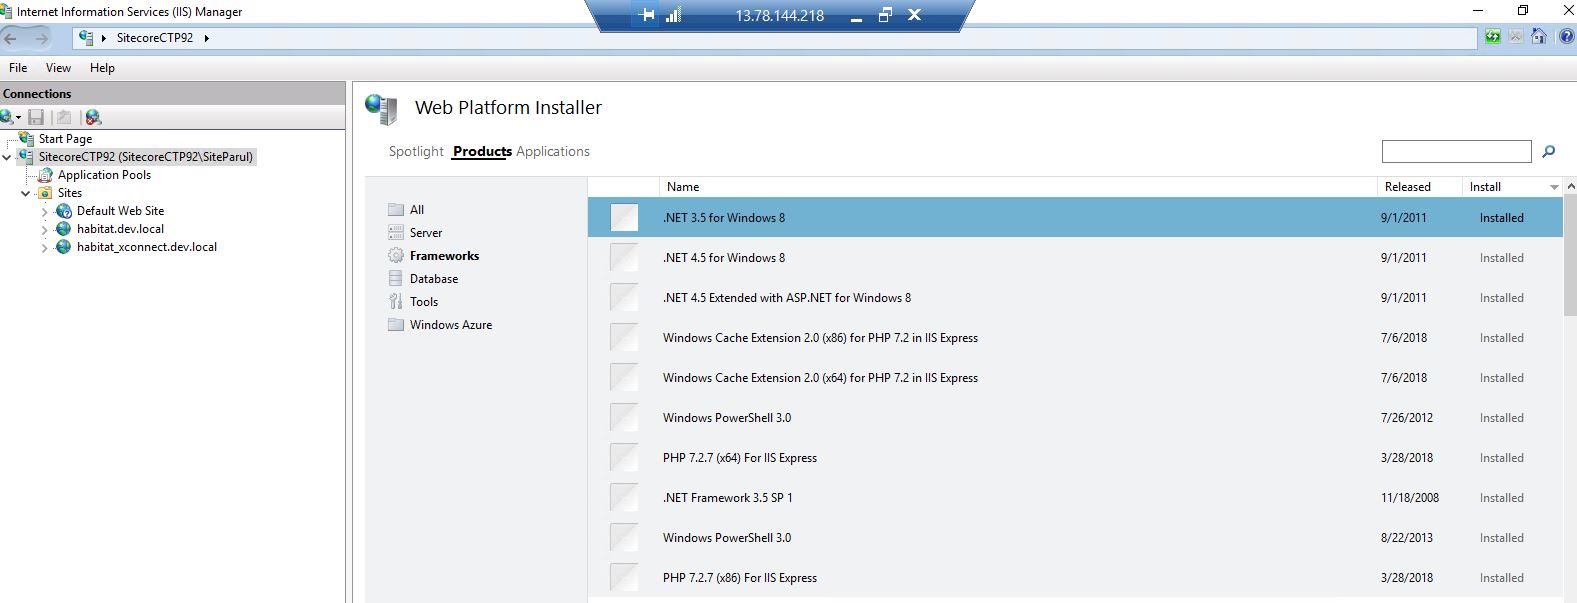Click the Home icon in address bar

click(x=1539, y=37)
